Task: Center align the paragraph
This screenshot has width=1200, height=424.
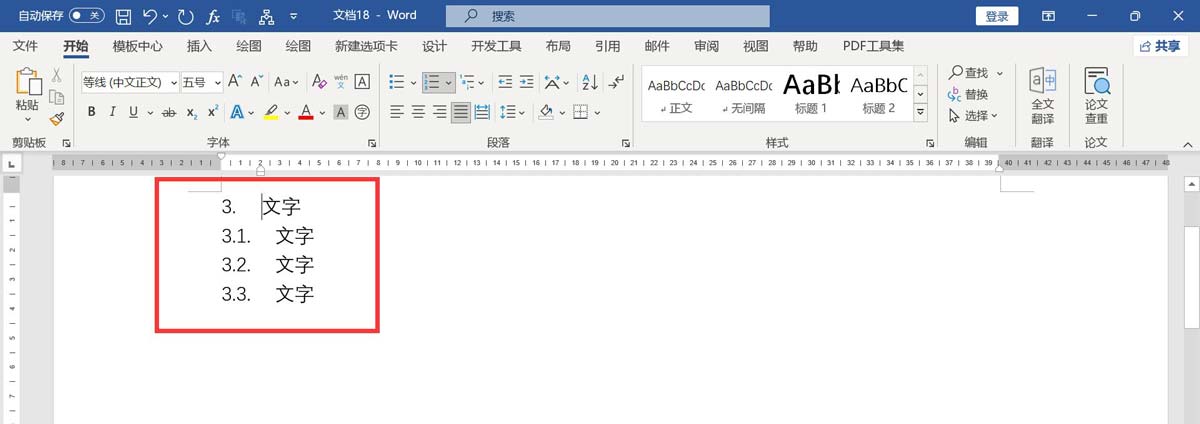Action: 418,112
